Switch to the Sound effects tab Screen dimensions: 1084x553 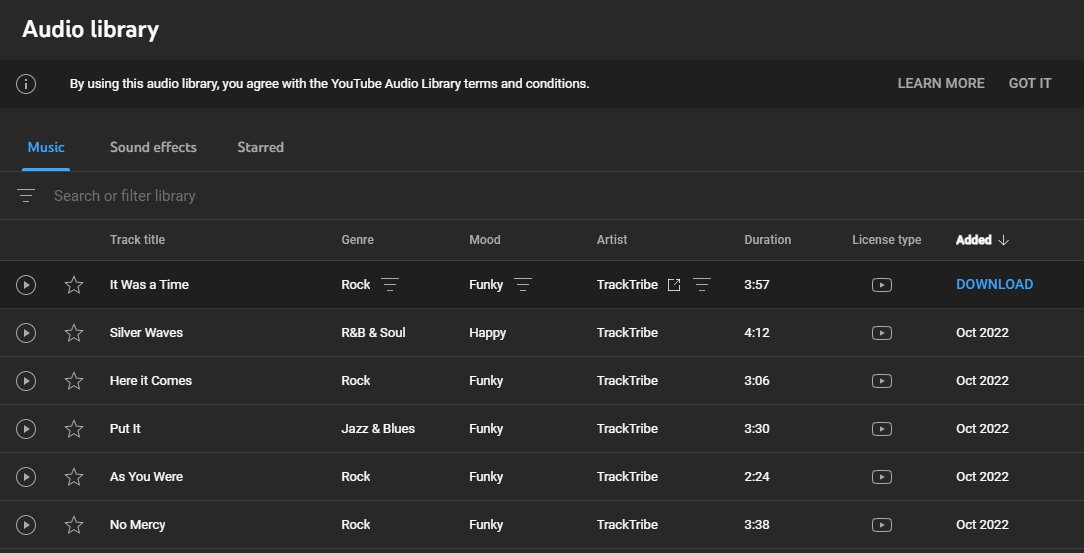[x=153, y=147]
